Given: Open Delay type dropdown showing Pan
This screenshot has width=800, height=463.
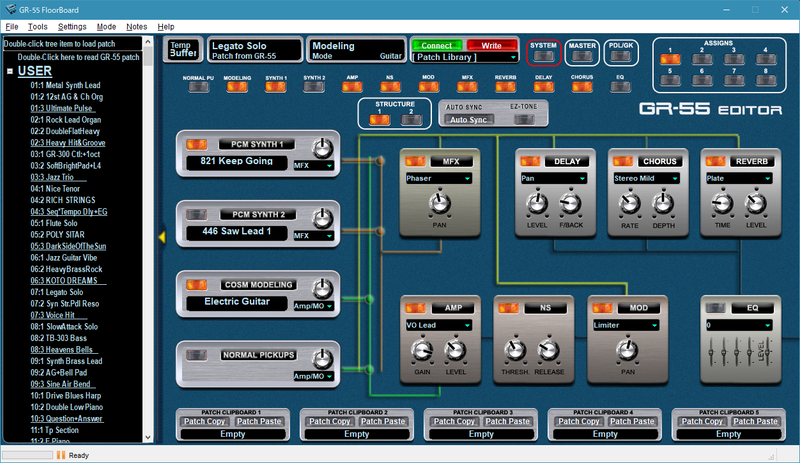Looking at the screenshot, I should point(554,178).
